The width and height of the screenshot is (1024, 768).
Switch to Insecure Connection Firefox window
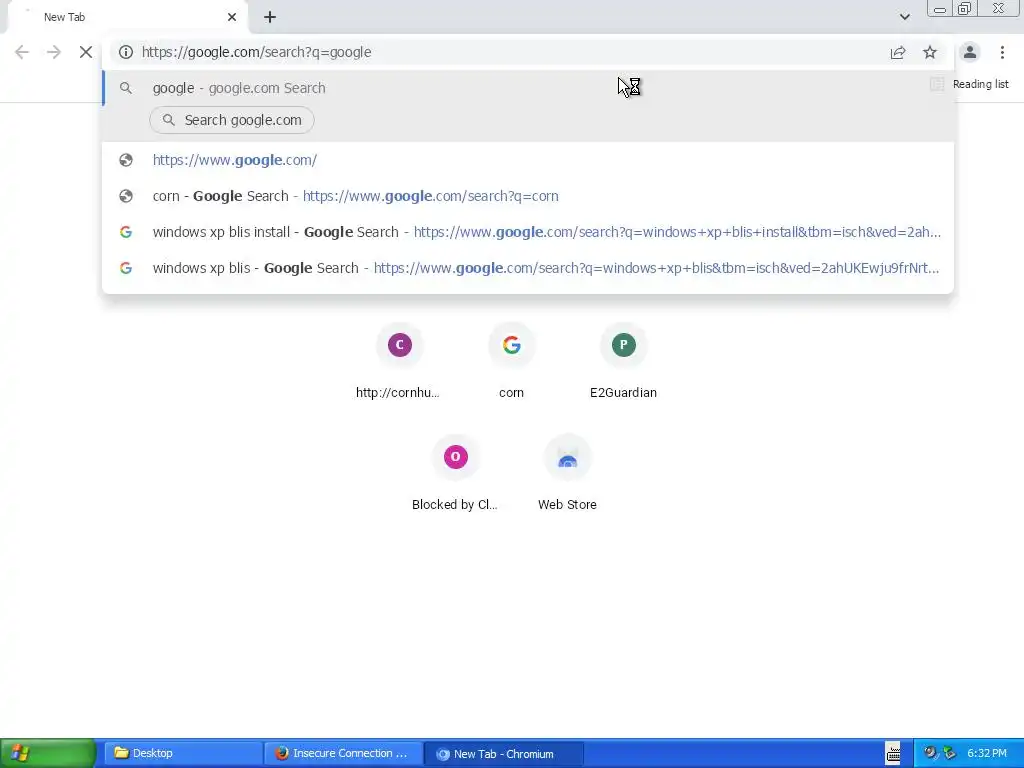tap(344, 754)
